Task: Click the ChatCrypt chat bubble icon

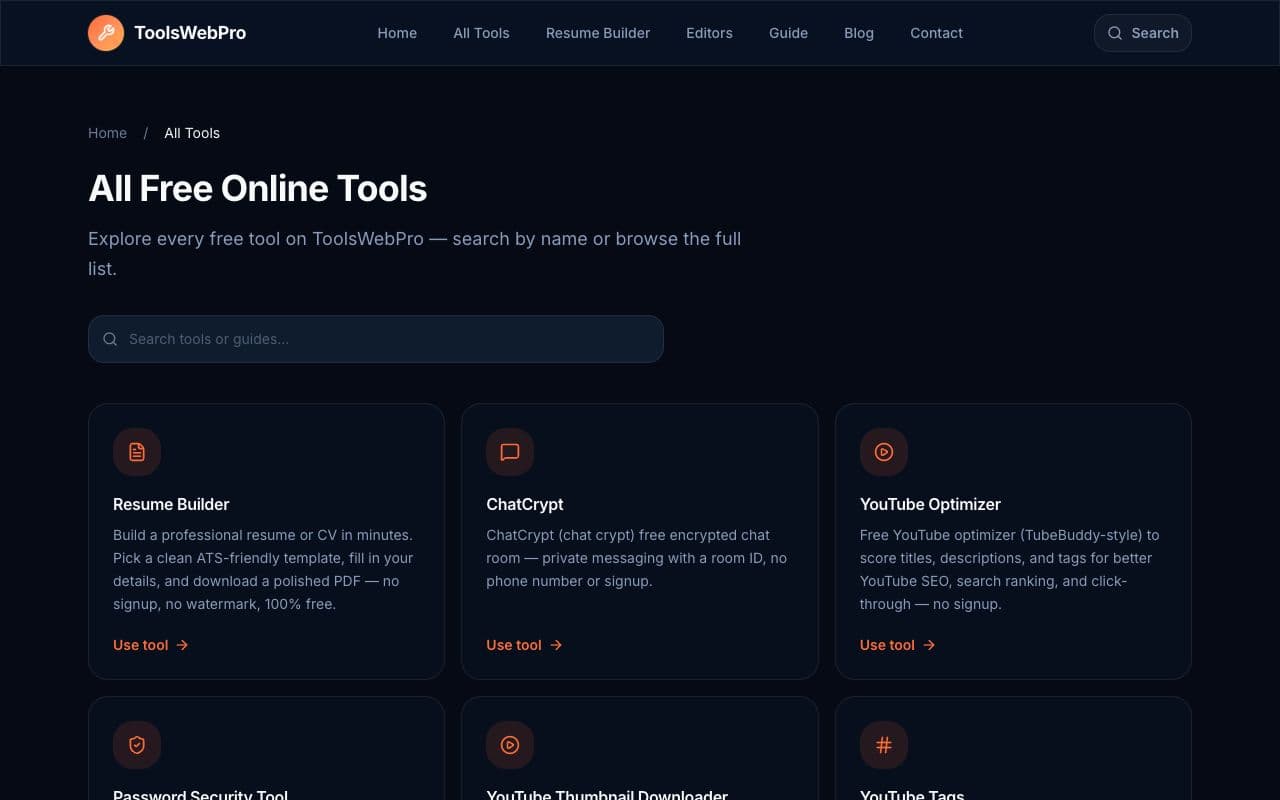Action: (x=510, y=452)
